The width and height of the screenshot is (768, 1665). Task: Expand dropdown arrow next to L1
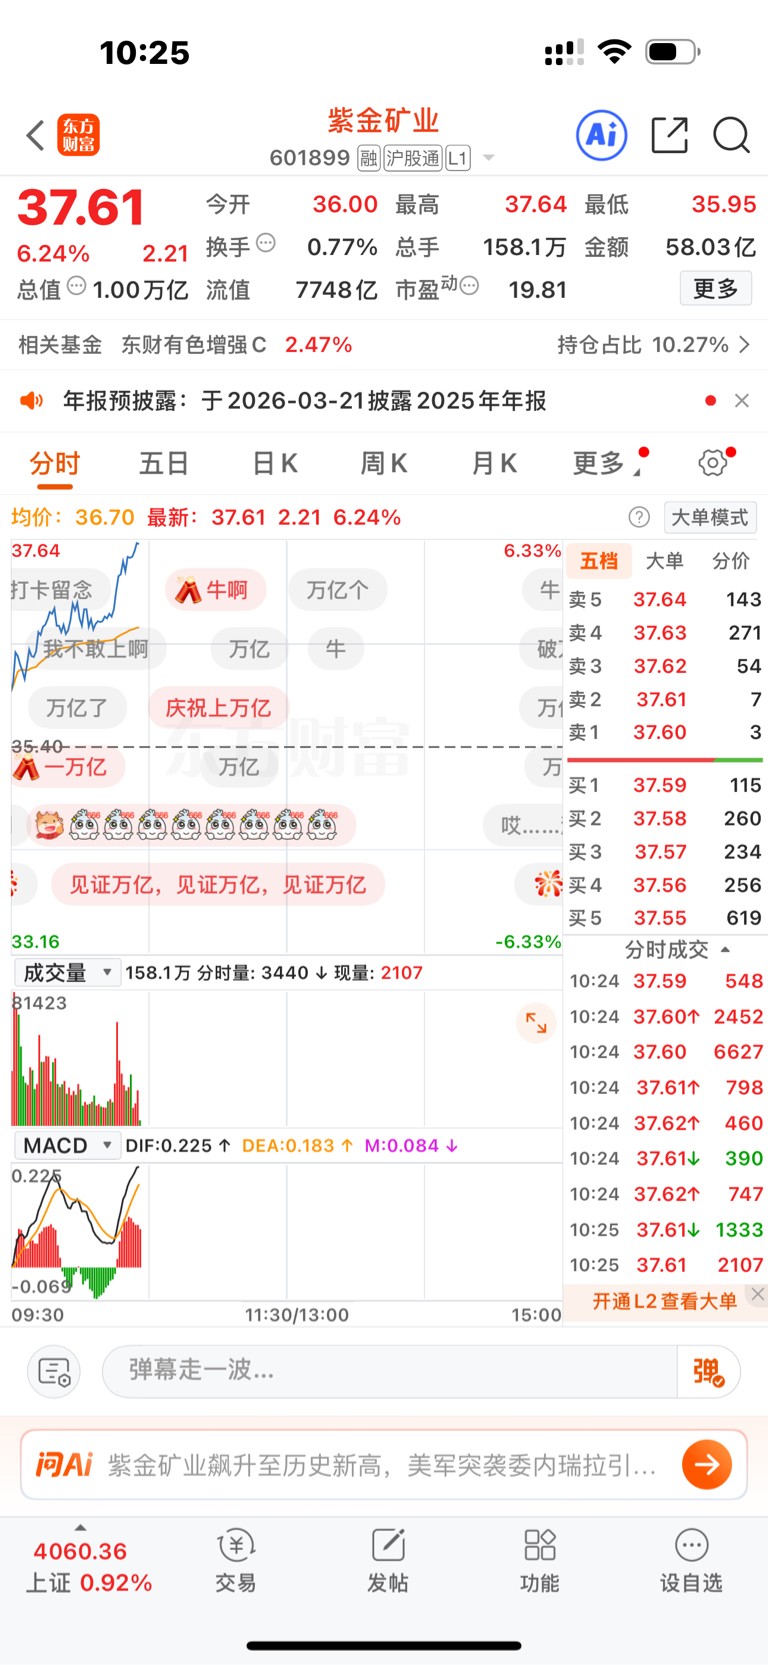pos(489,158)
